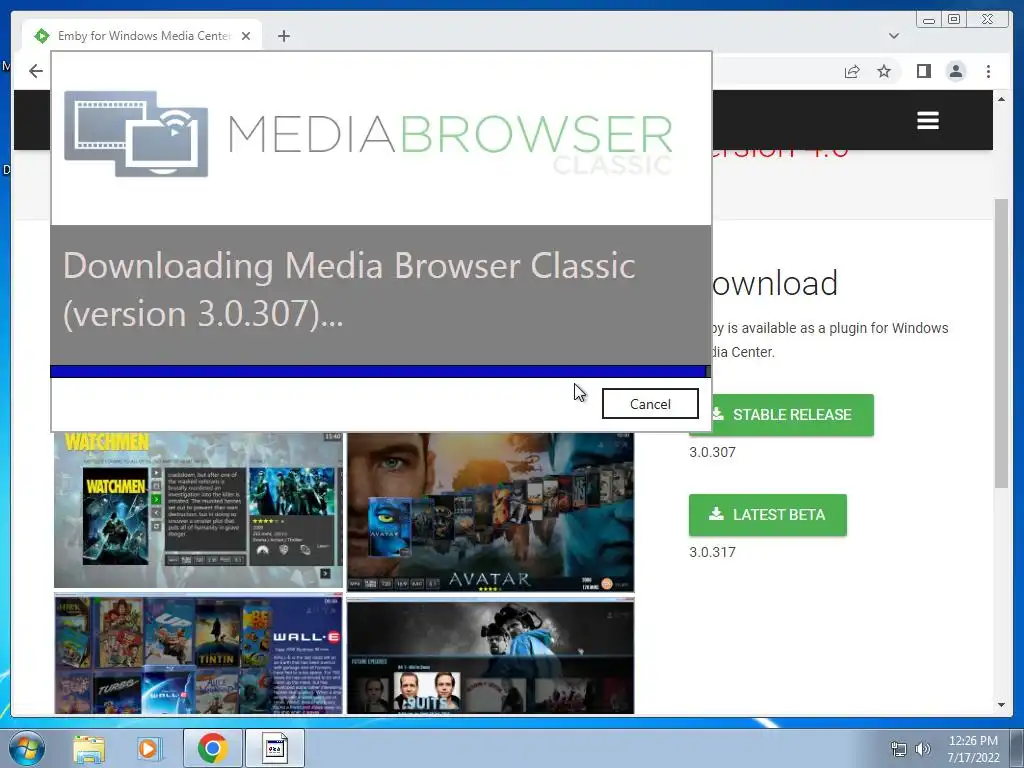Click the download progress bar
1024x768 pixels.
click(x=380, y=371)
